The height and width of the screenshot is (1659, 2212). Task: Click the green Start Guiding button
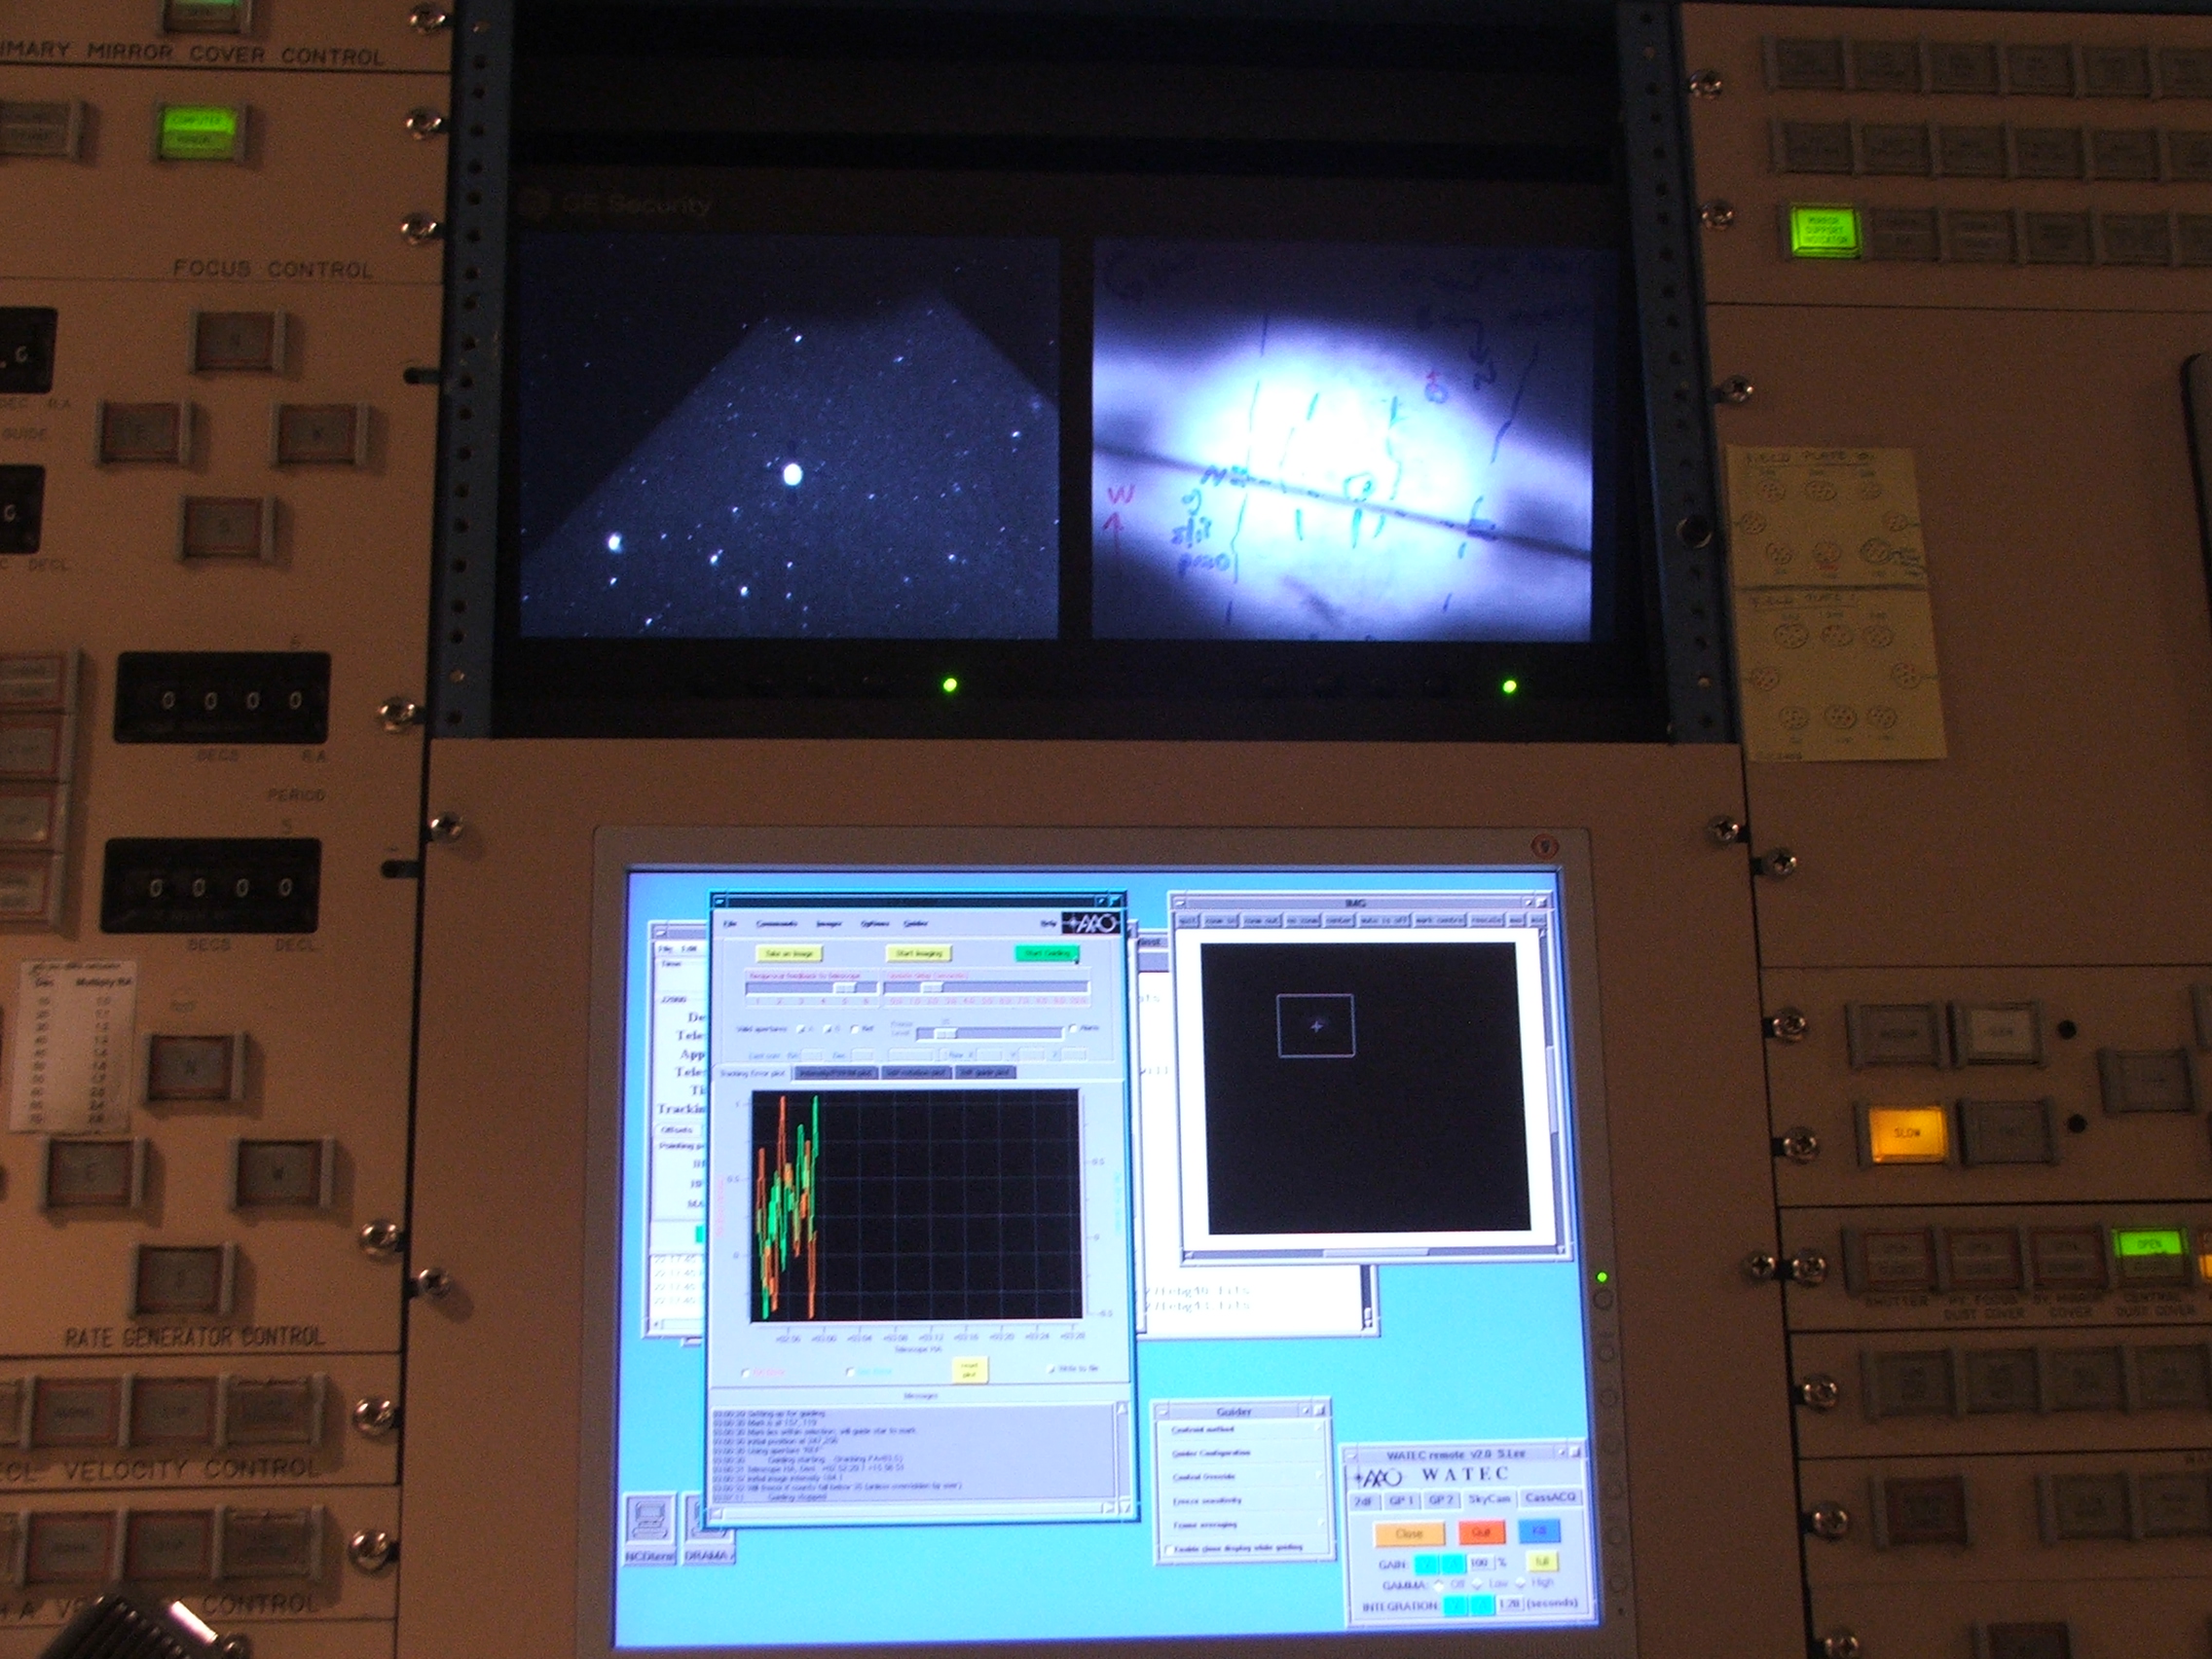click(1046, 954)
